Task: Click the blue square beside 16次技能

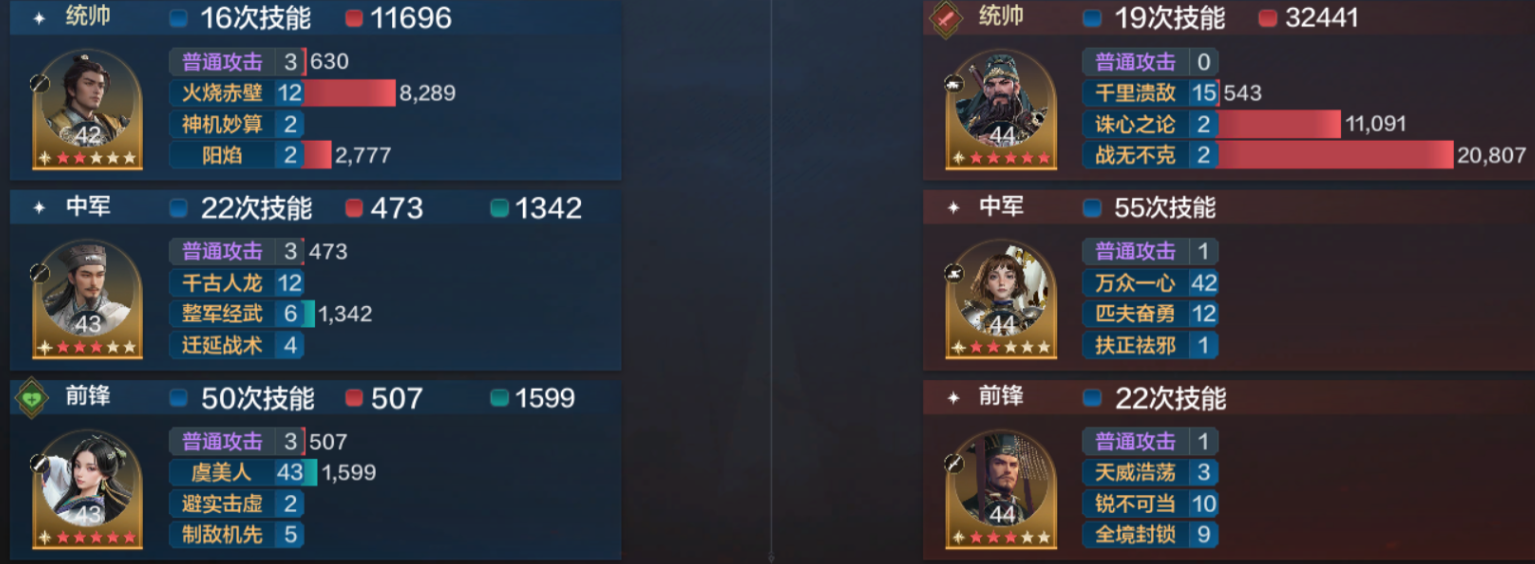Action: coord(178,18)
